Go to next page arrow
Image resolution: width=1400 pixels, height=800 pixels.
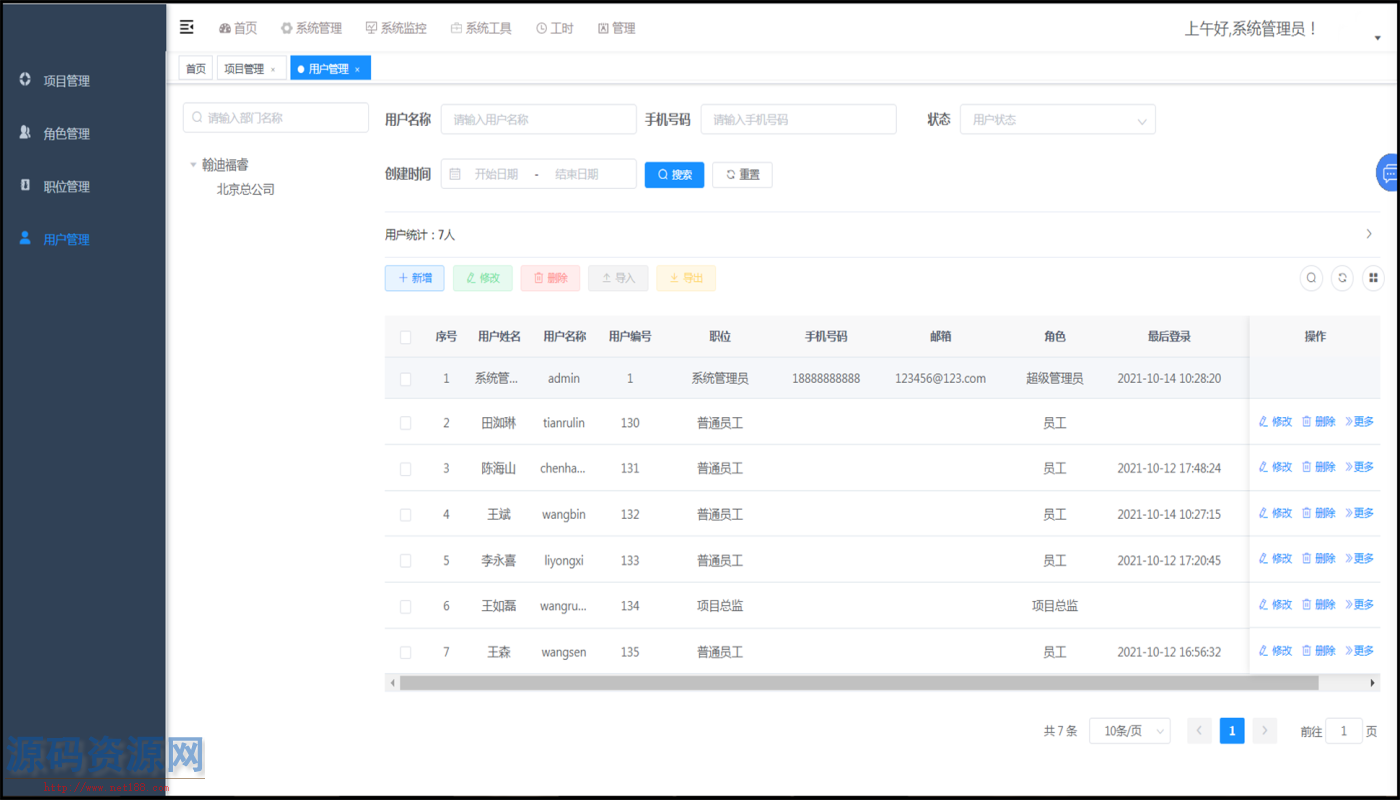[1265, 731]
